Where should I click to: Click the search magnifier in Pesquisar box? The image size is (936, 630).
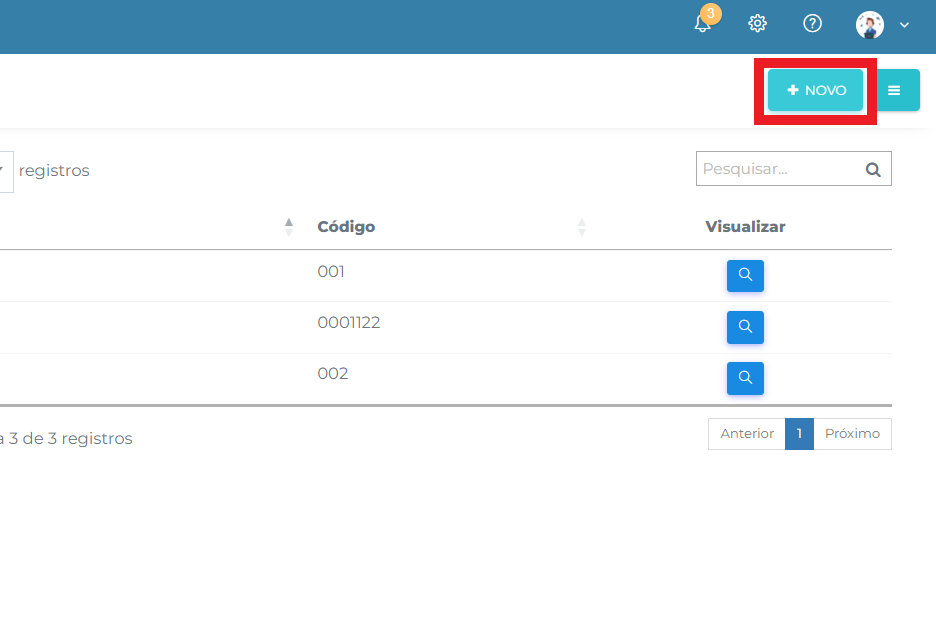[873, 170]
